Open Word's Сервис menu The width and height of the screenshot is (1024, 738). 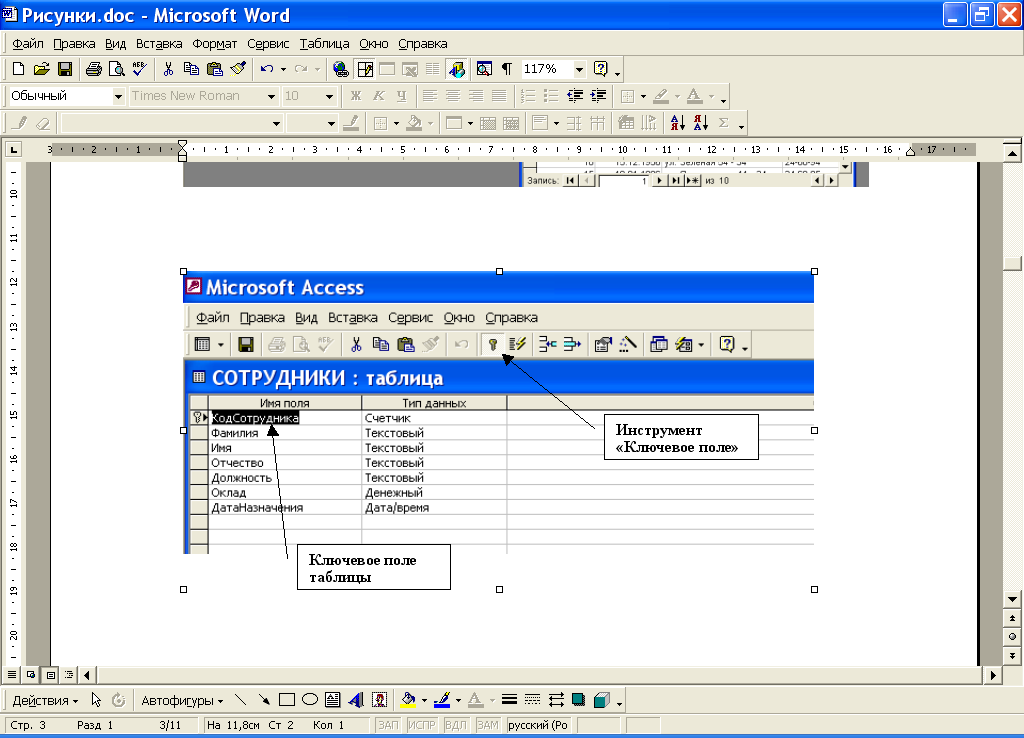point(268,44)
